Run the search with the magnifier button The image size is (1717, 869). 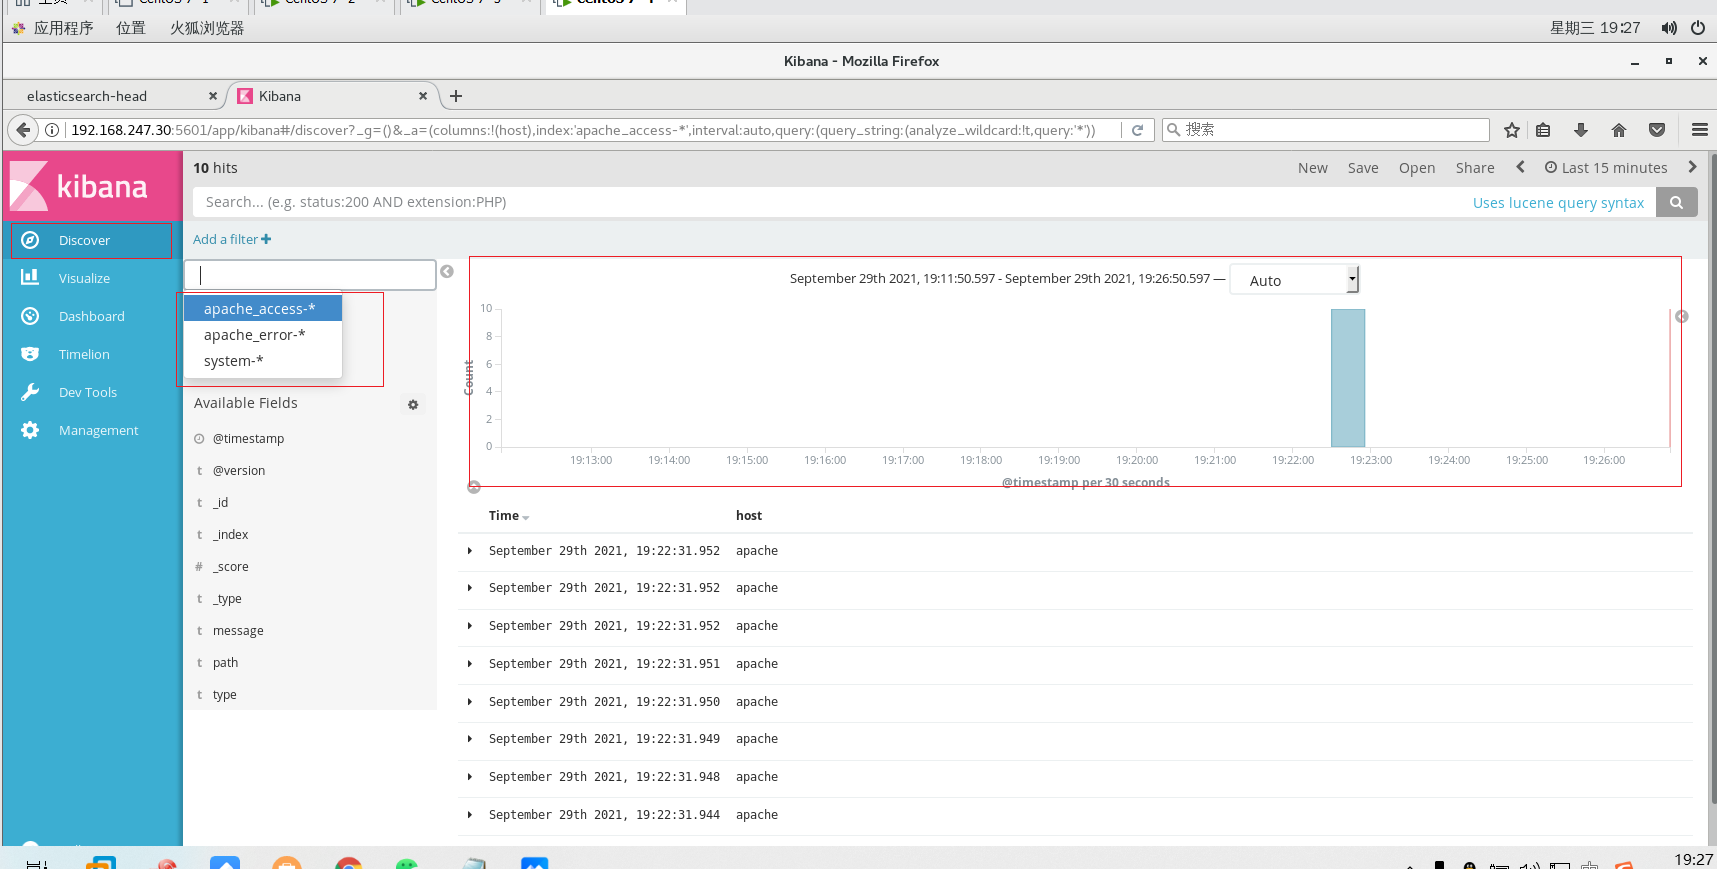(x=1677, y=202)
